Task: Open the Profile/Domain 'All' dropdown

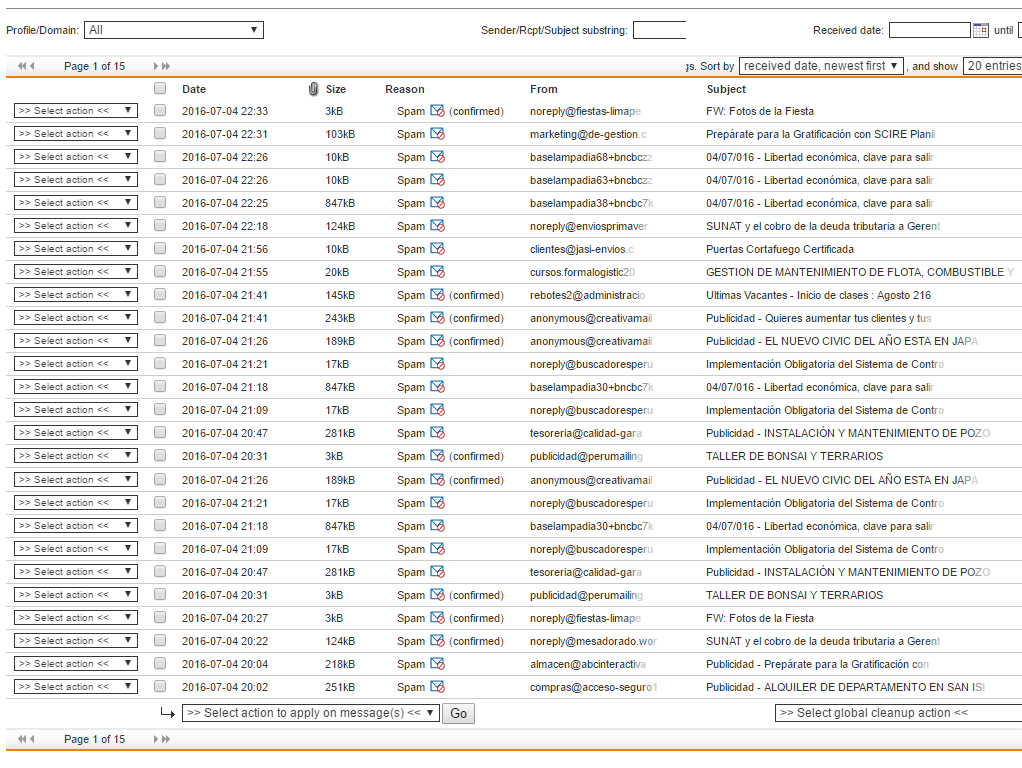Action: click(x=173, y=30)
